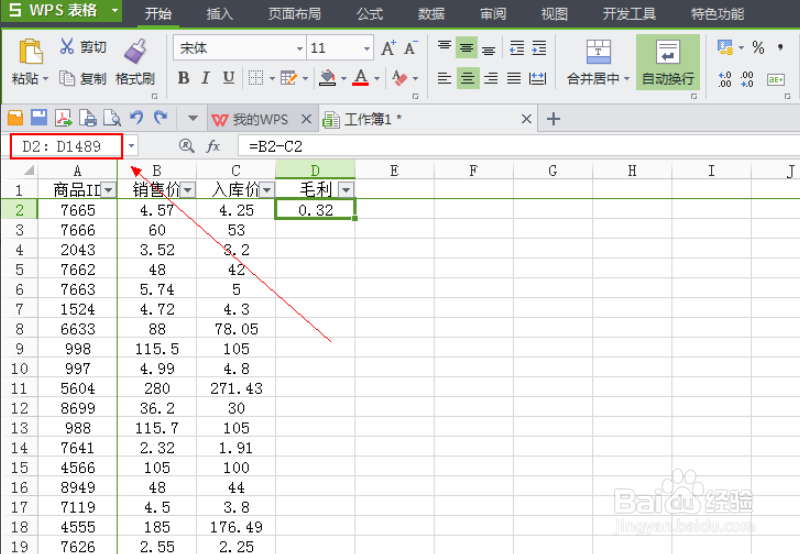Switch to the 插入 ribbon tab
The width and height of the screenshot is (800, 554).
[x=220, y=13]
